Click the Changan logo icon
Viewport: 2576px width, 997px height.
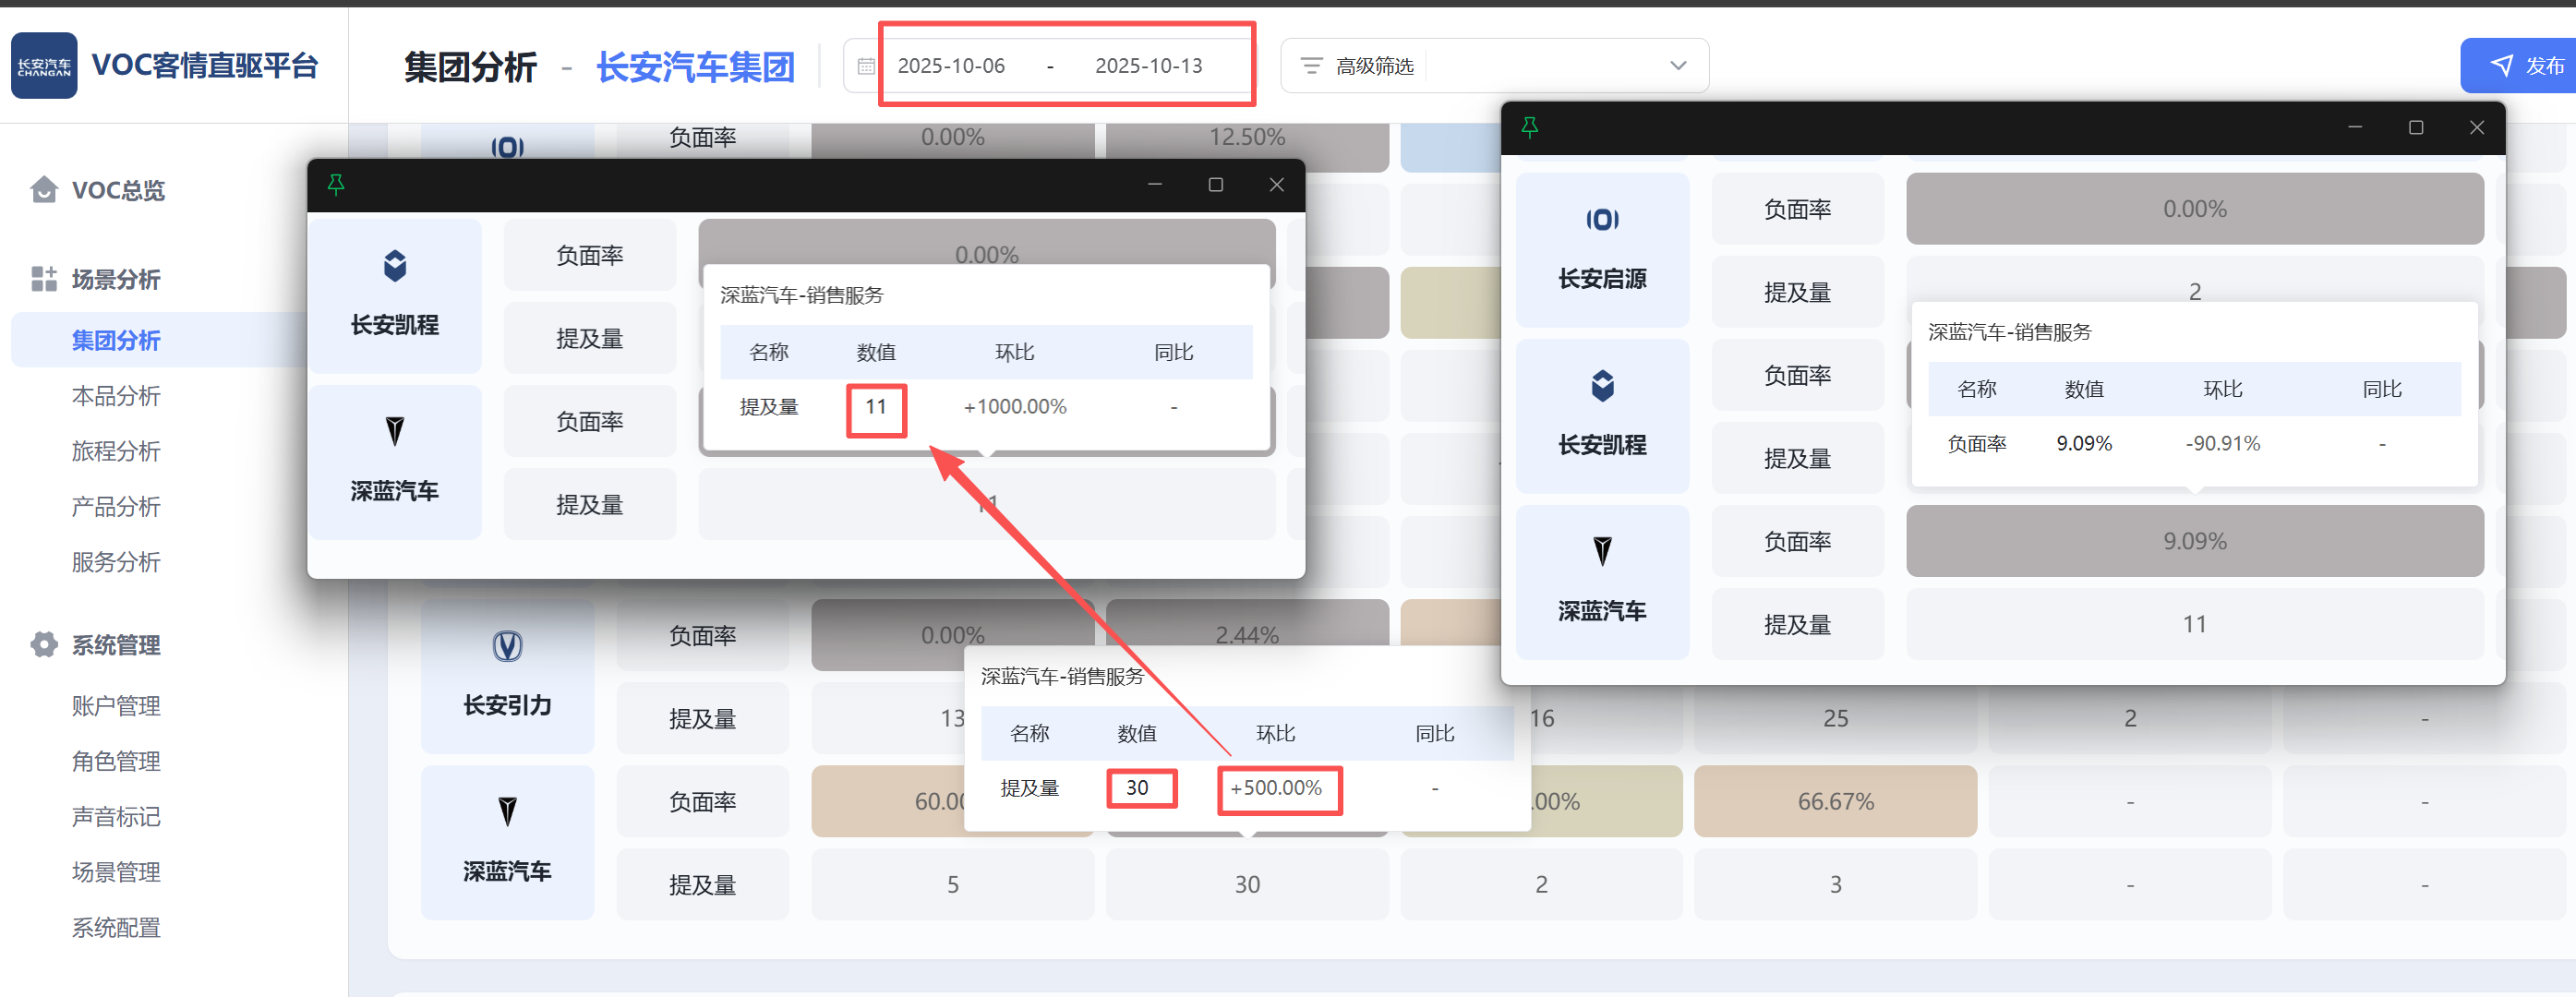coord(44,66)
